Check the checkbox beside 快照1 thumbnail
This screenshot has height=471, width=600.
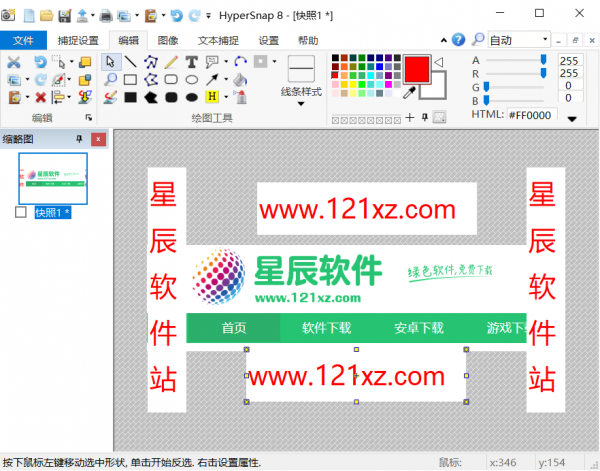pyautogui.click(x=22, y=213)
